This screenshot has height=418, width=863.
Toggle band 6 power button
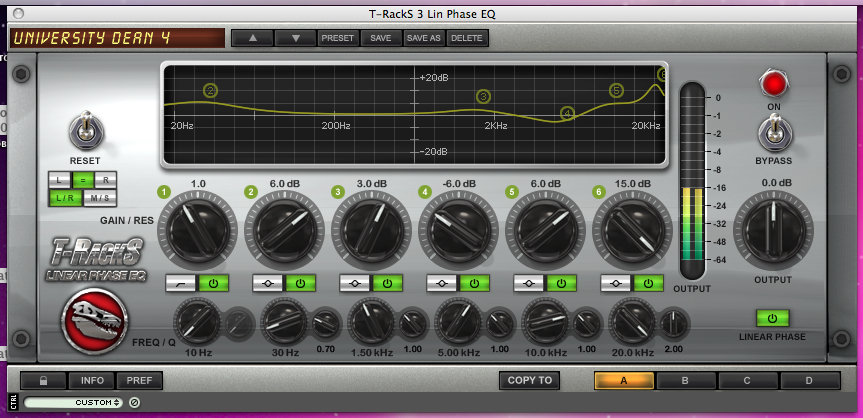tap(648, 284)
